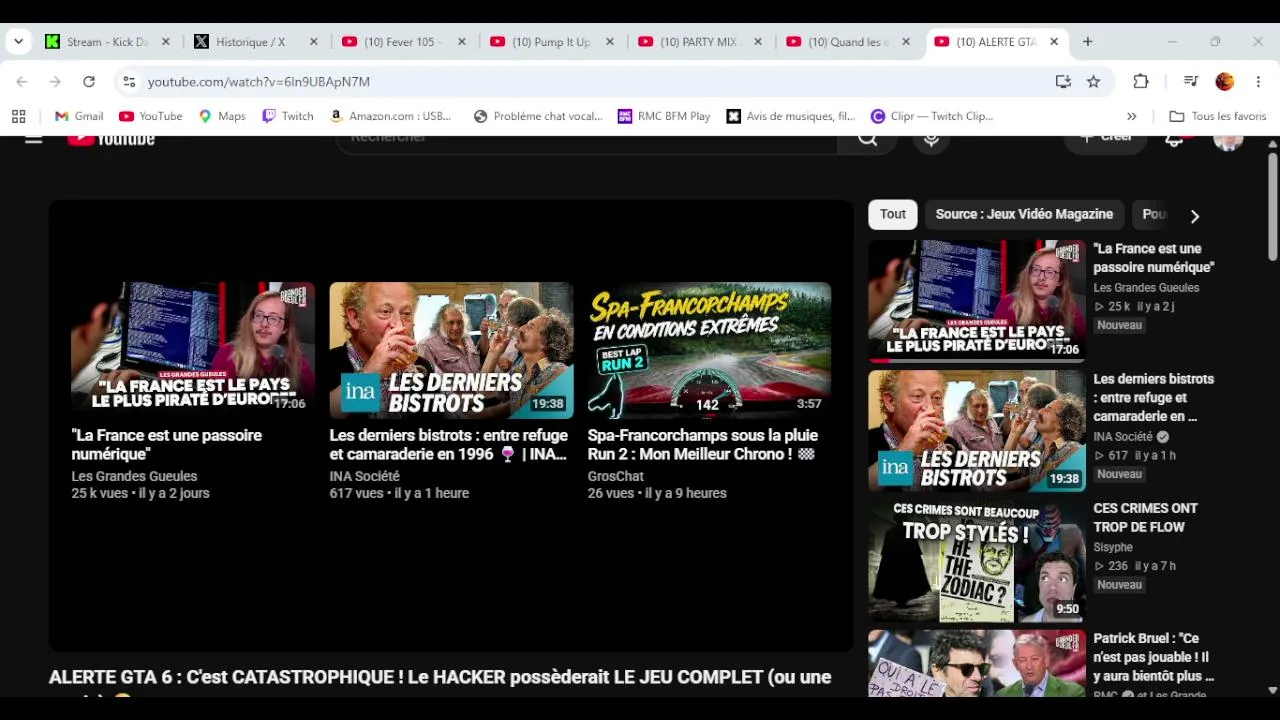Open INA Société channel in end screen
The width and height of the screenshot is (1280, 720).
click(x=365, y=477)
